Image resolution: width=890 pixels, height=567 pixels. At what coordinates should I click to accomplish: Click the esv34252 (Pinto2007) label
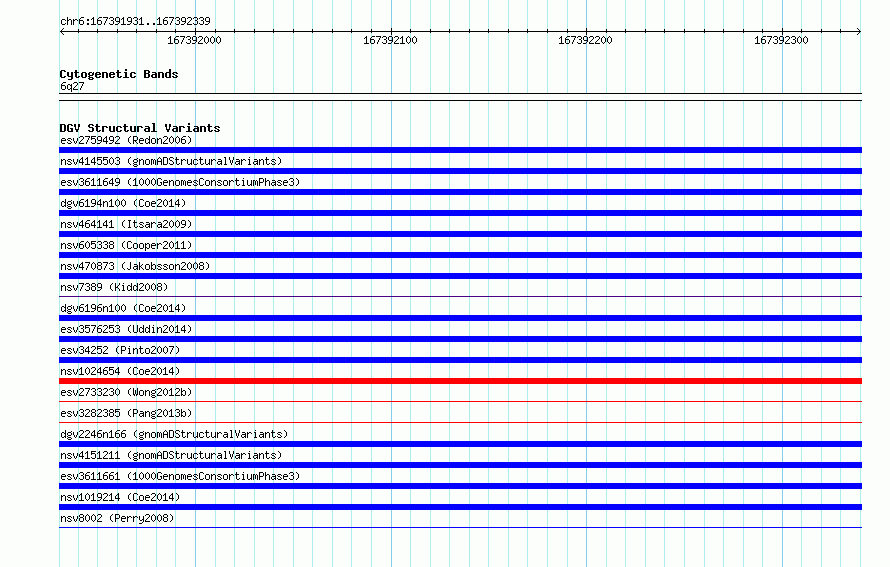(120, 350)
